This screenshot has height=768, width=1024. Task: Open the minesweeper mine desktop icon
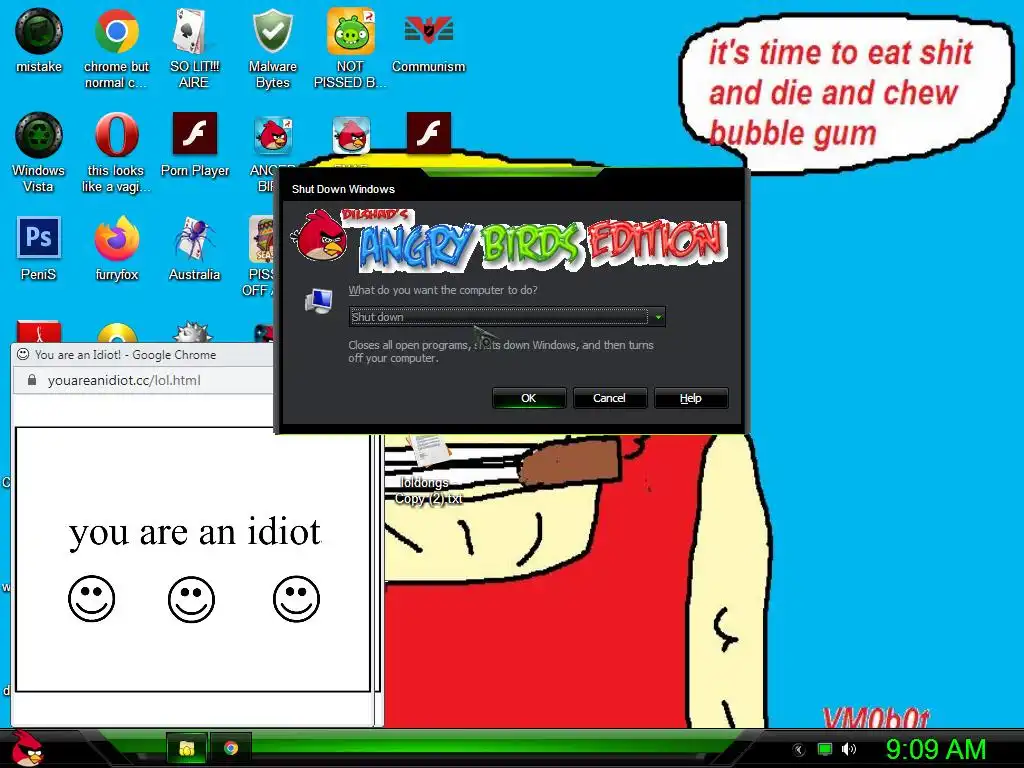pyautogui.click(x=192, y=332)
